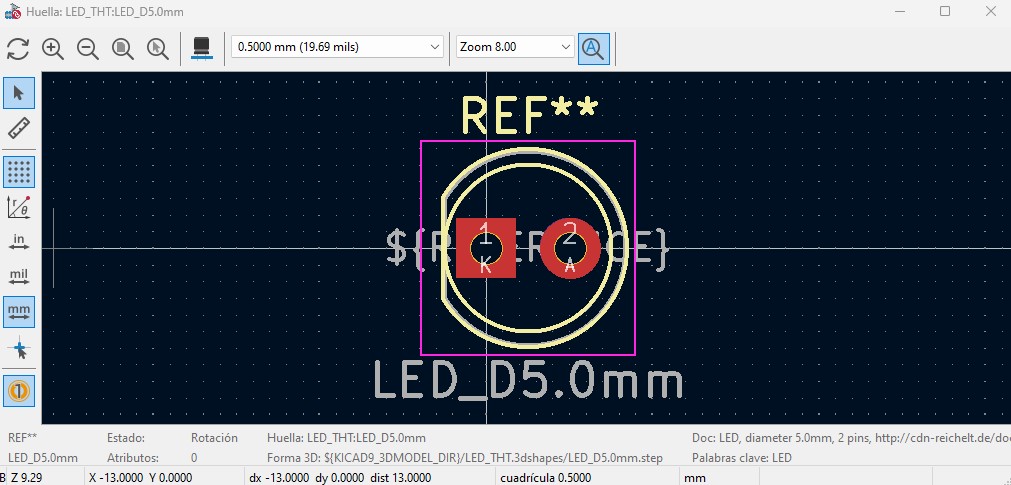Toggle grid dots display
This screenshot has width=1011, height=485.
coord(19,172)
